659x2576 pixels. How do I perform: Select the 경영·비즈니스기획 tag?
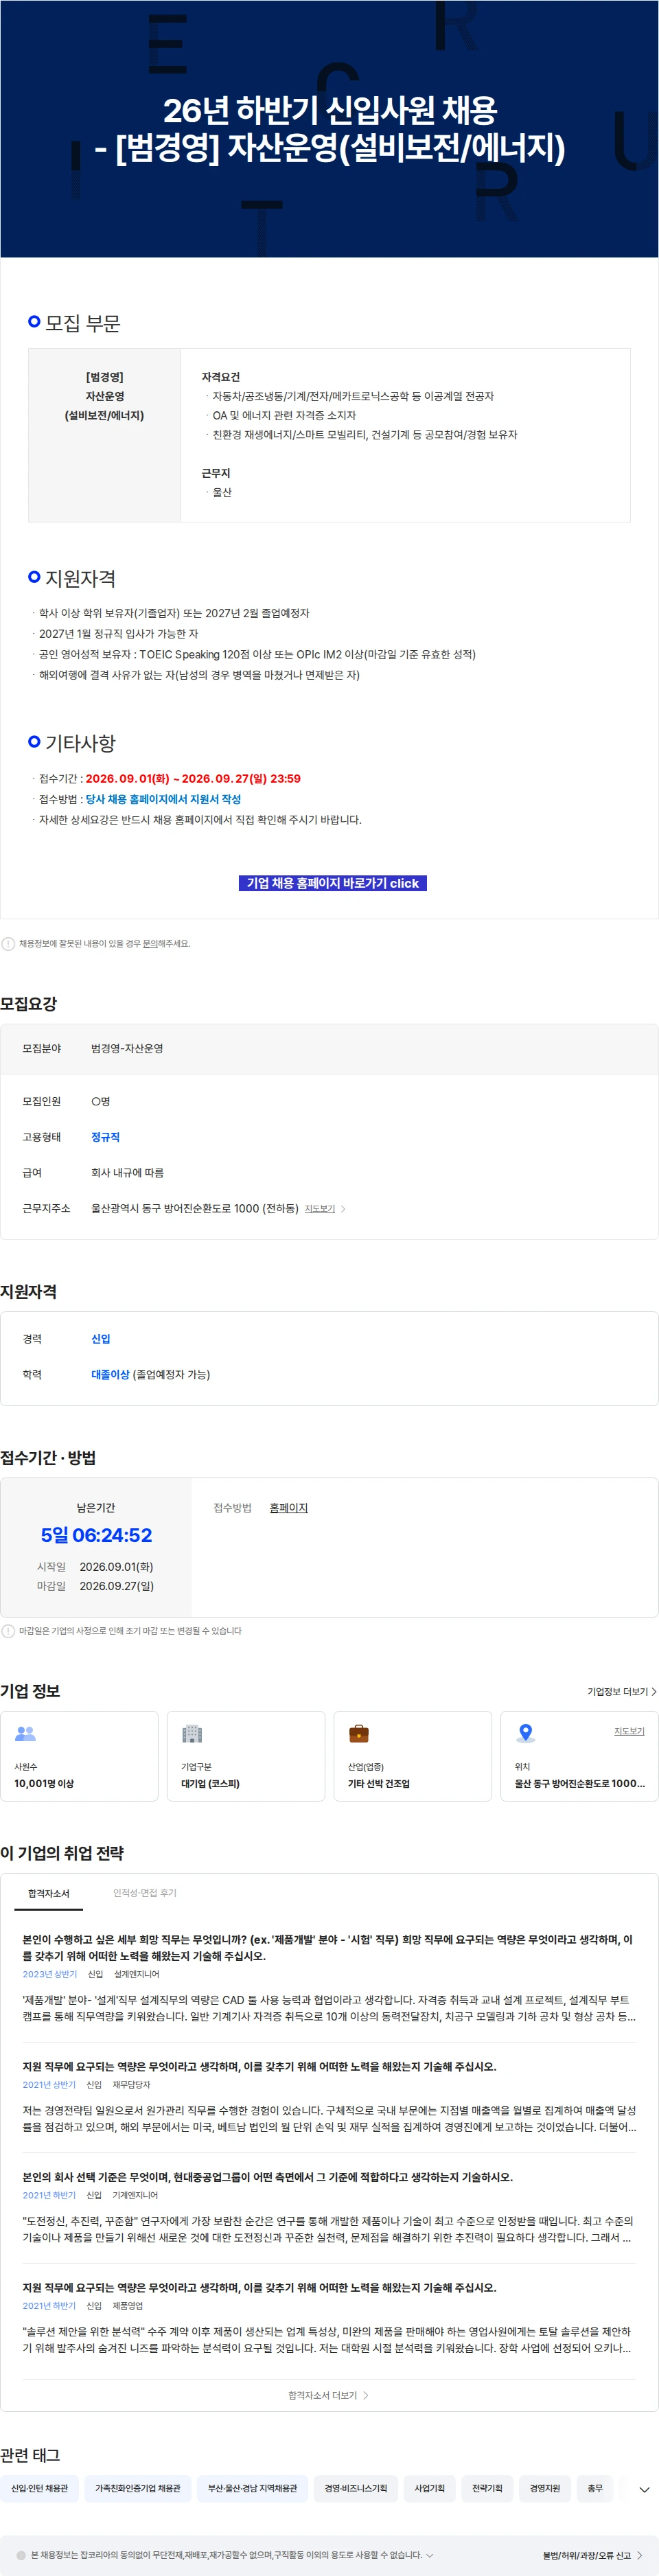tap(356, 2488)
